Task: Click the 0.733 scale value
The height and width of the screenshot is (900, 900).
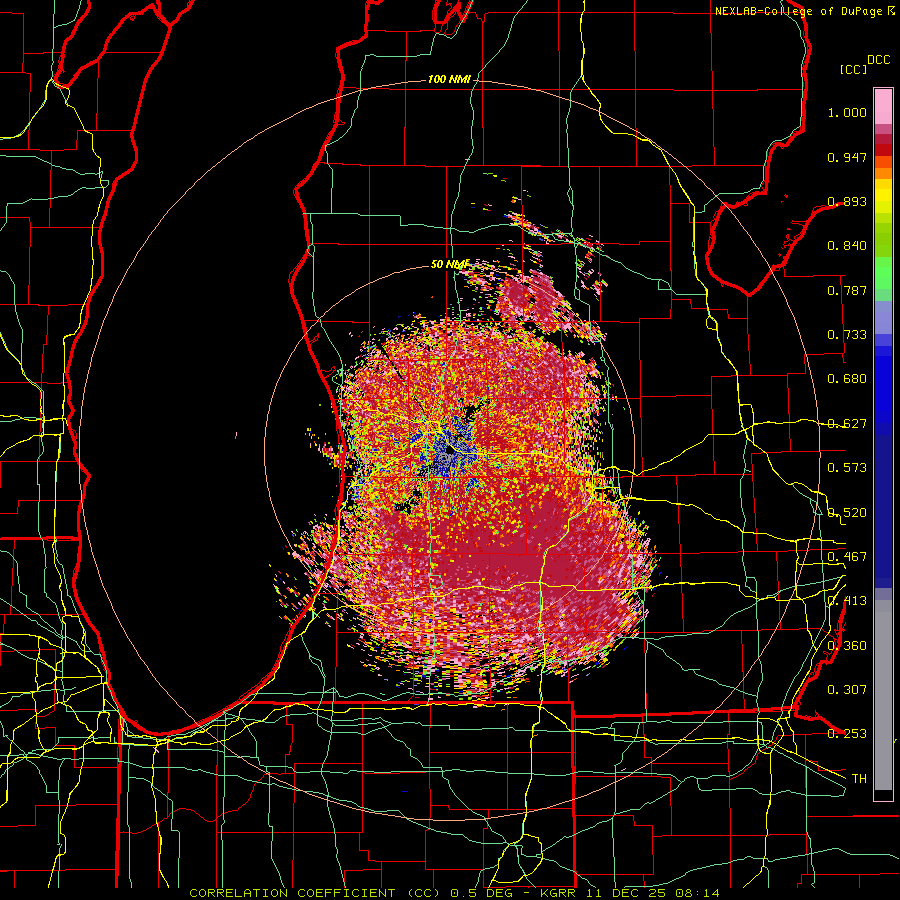Action: point(847,335)
